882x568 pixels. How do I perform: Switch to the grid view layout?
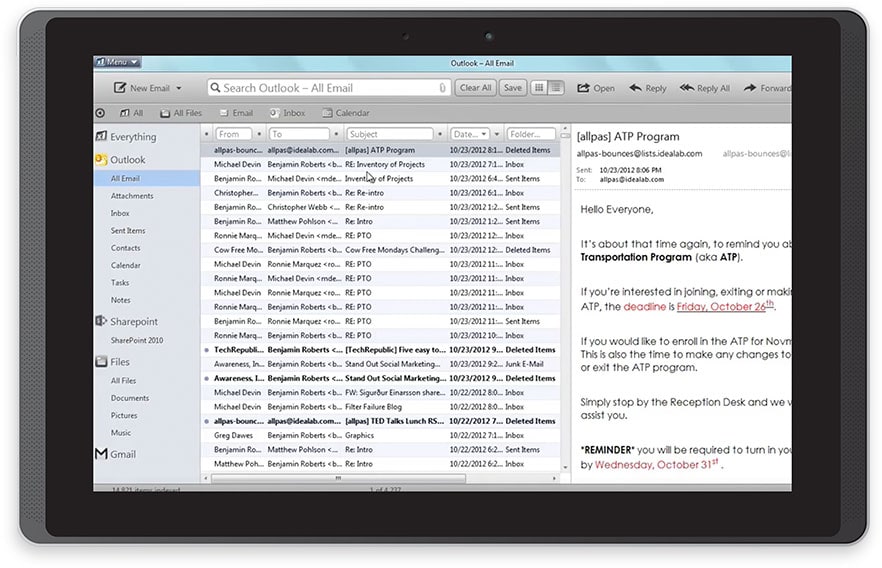click(539, 88)
